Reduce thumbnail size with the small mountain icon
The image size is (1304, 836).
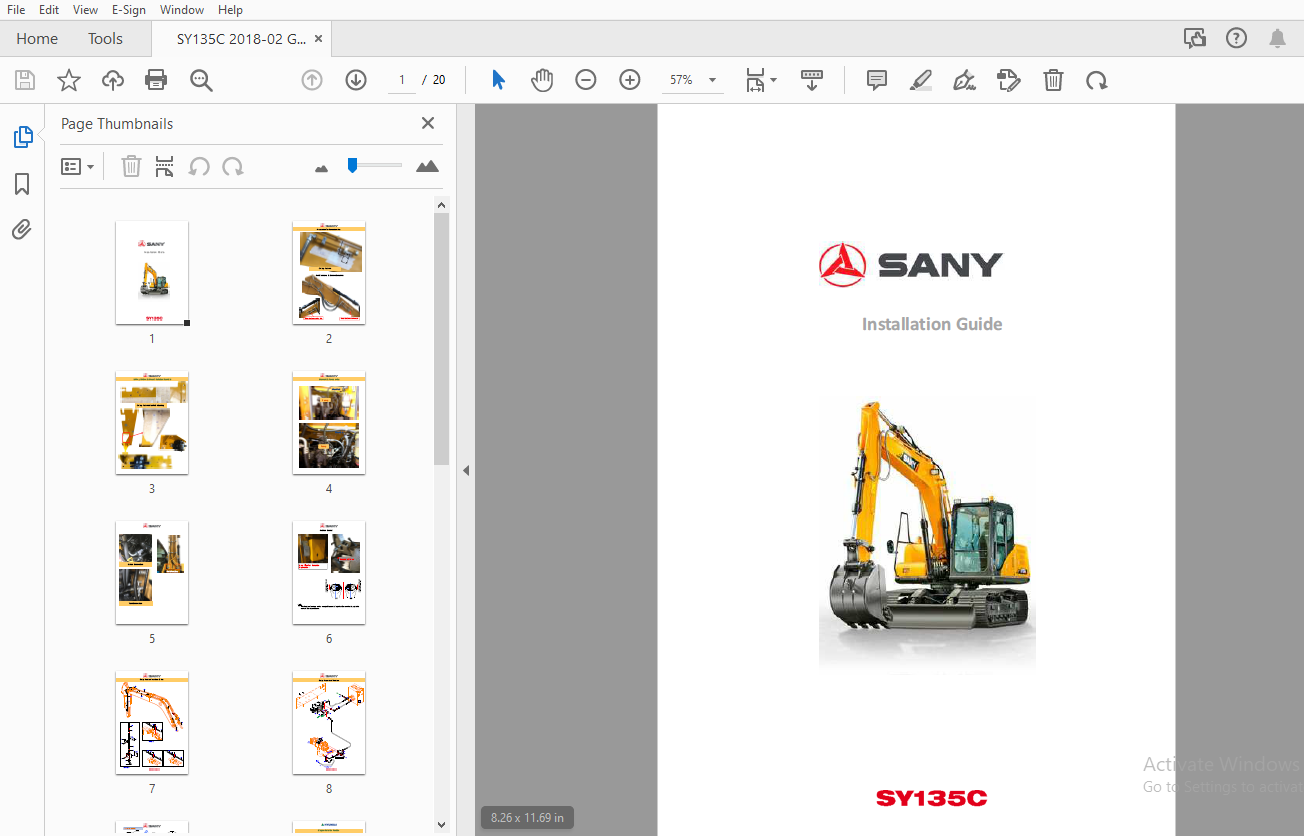coord(321,168)
